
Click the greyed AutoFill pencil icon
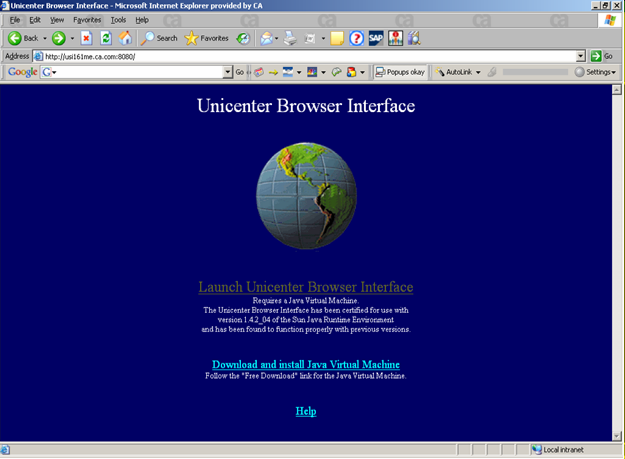[492, 72]
